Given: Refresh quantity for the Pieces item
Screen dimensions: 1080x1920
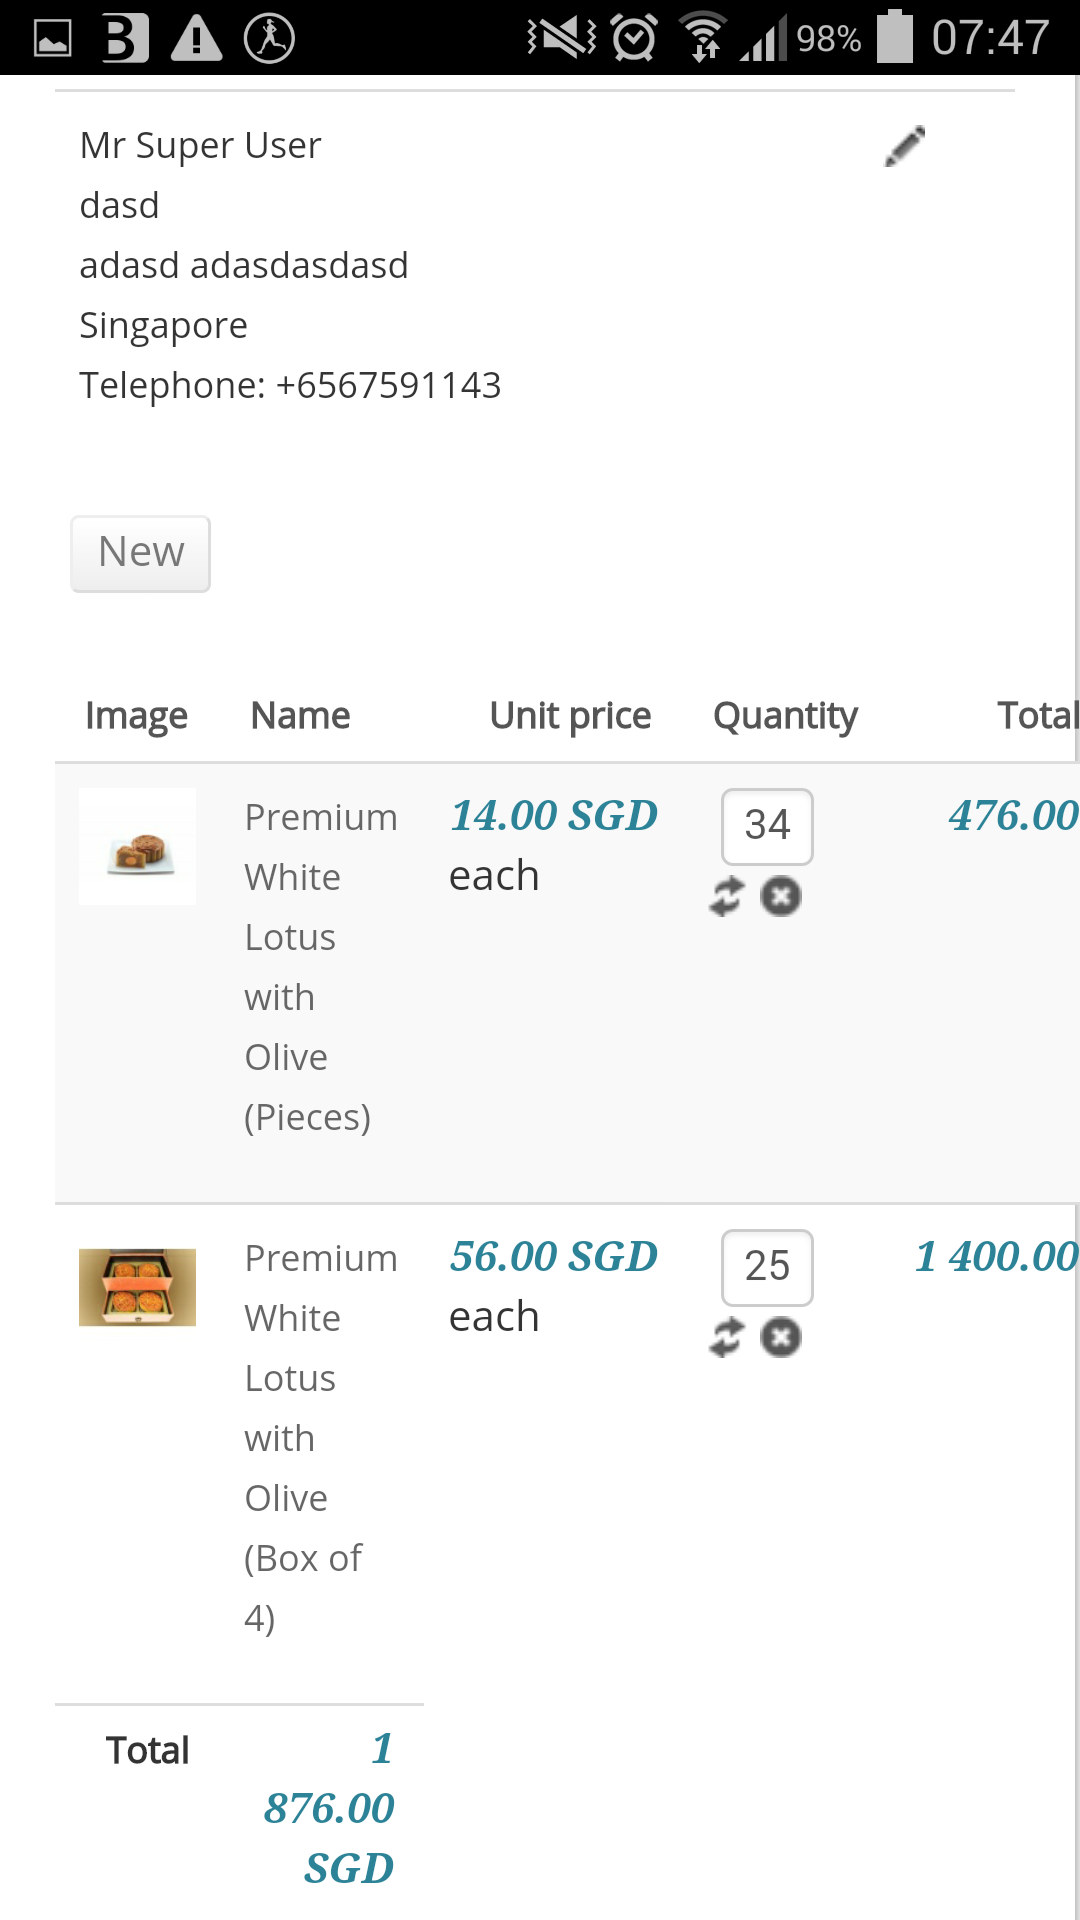Looking at the screenshot, I should pos(727,896).
